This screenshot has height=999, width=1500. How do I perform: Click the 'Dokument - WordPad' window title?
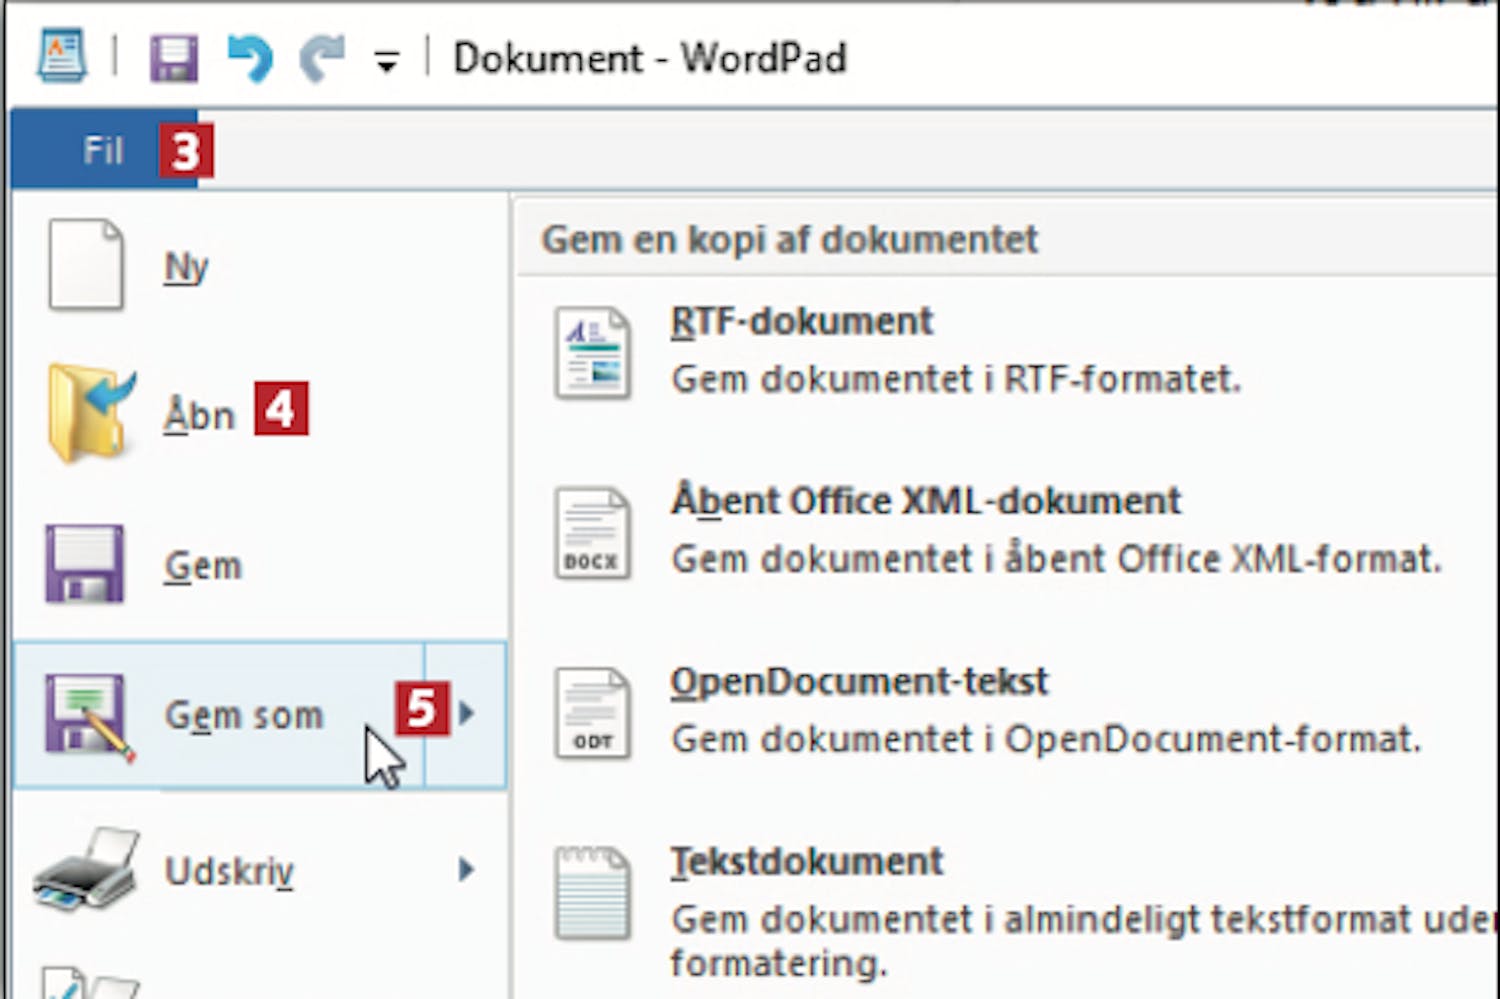(x=650, y=58)
